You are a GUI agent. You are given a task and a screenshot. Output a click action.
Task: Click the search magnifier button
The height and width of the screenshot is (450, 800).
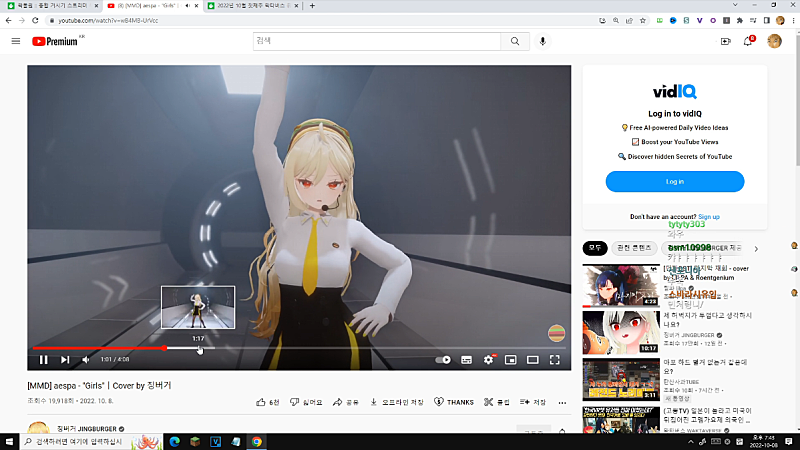(515, 41)
